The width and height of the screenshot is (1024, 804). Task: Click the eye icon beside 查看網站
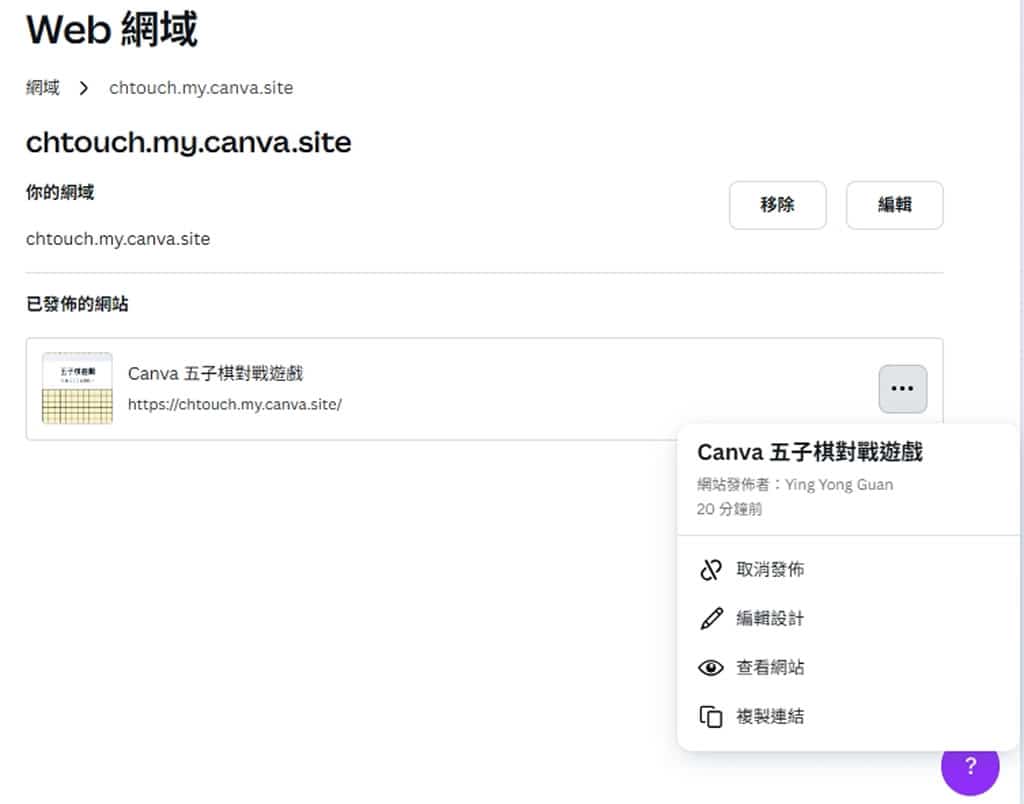tap(711, 667)
